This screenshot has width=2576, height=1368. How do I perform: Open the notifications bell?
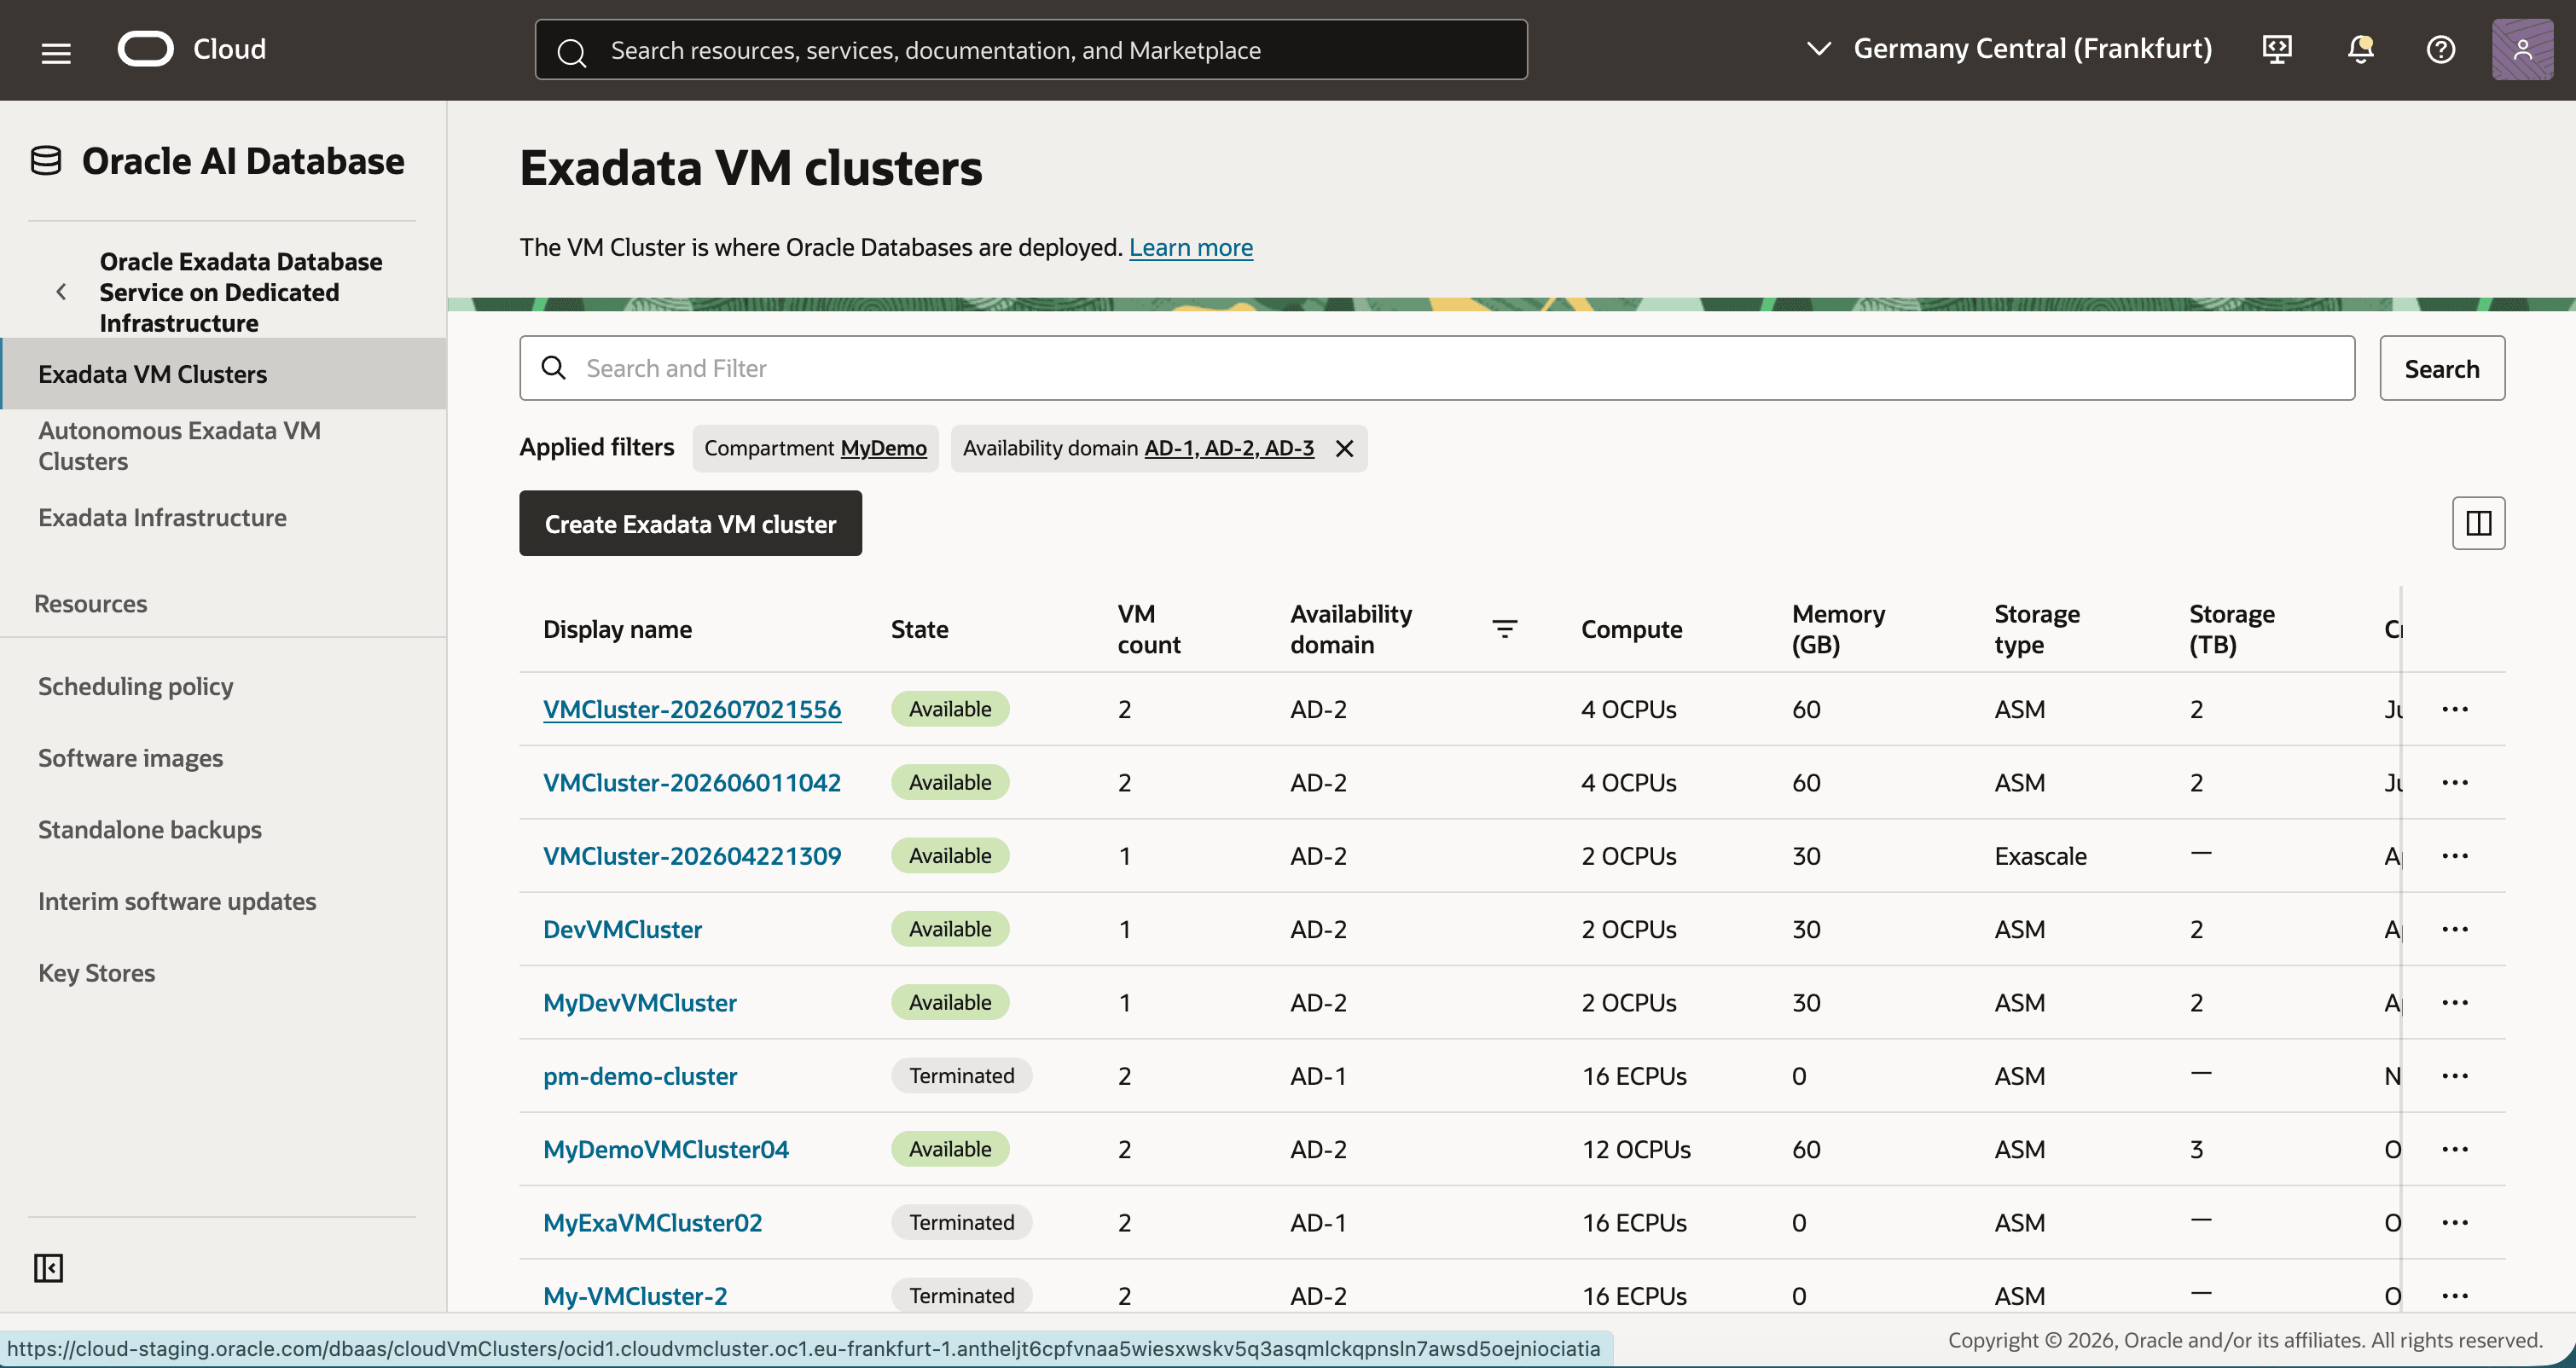(2360, 49)
